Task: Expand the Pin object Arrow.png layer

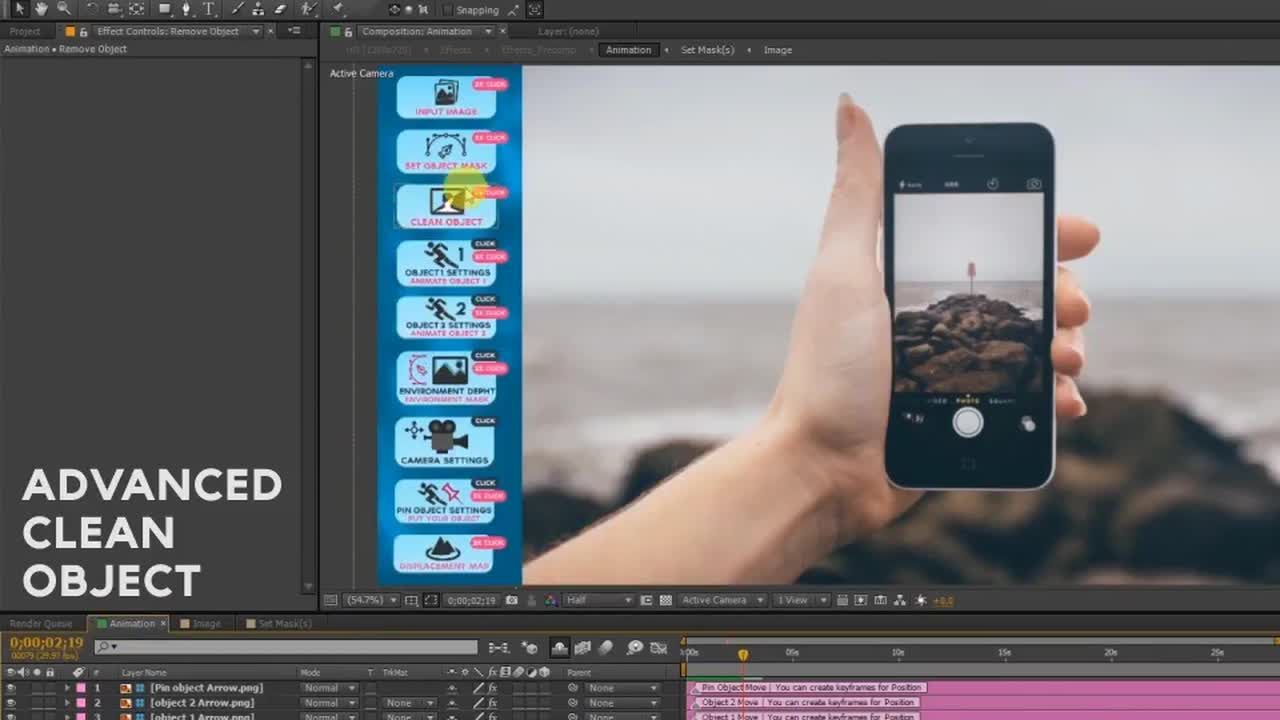Action: [x=67, y=688]
